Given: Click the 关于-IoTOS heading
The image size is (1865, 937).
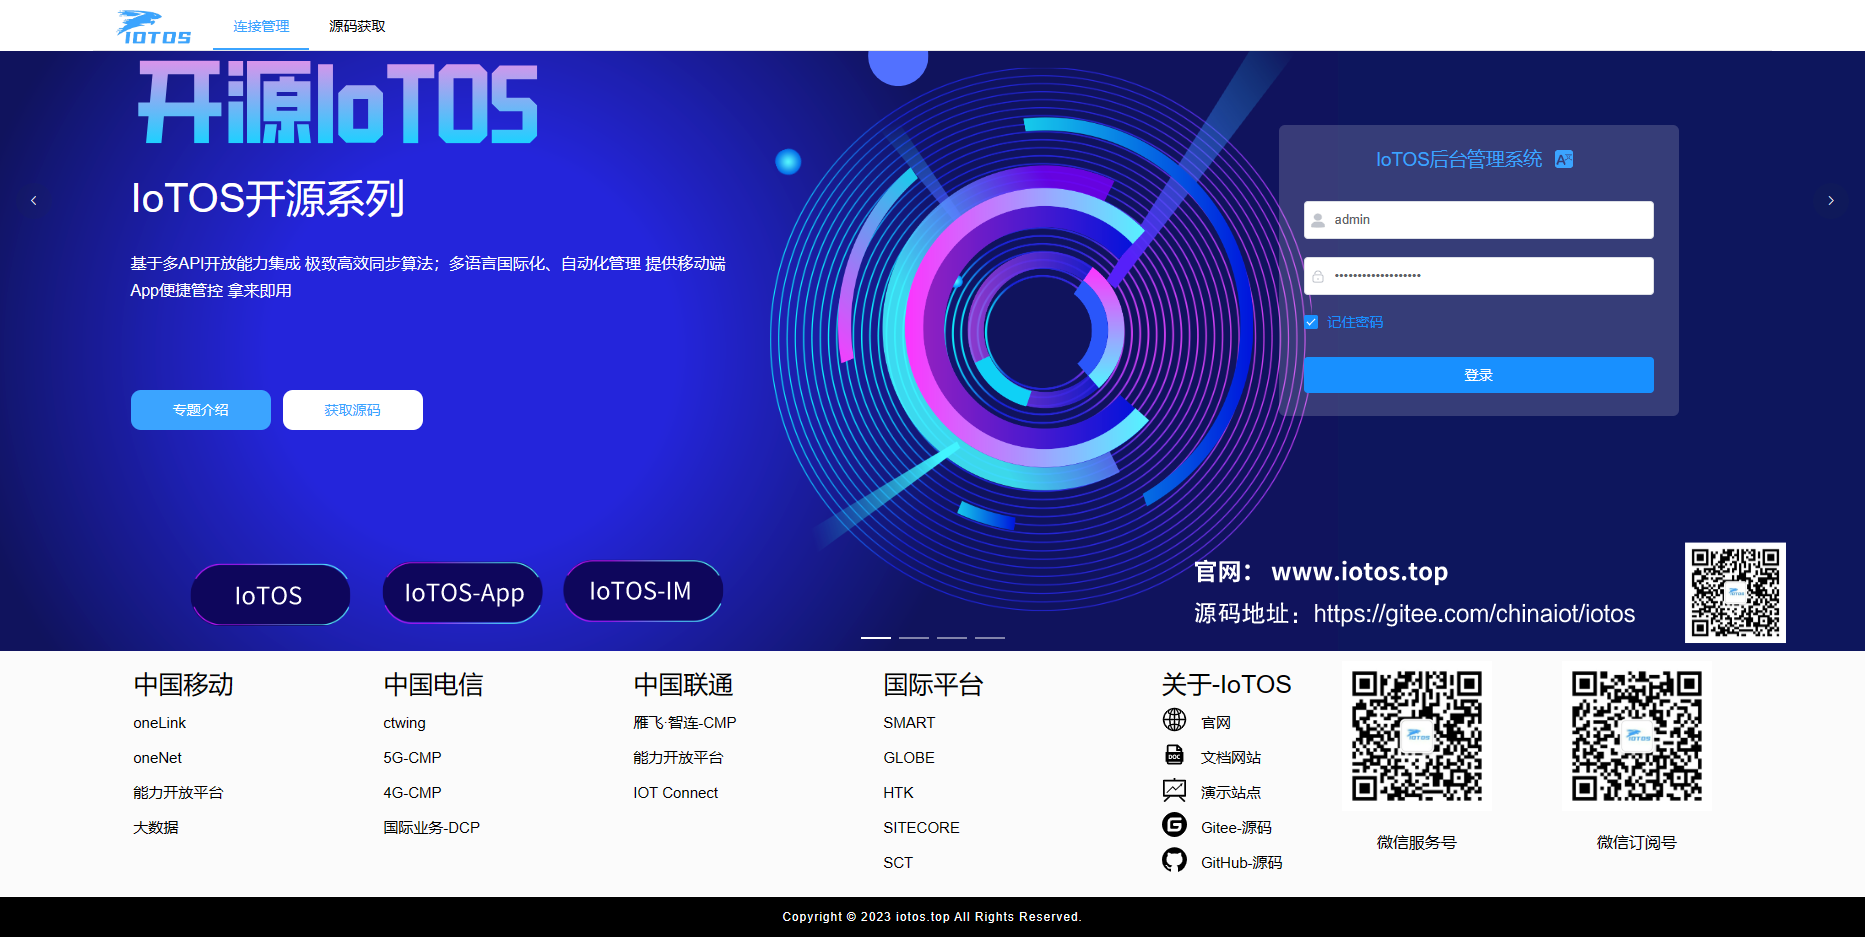Looking at the screenshot, I should 1226,685.
